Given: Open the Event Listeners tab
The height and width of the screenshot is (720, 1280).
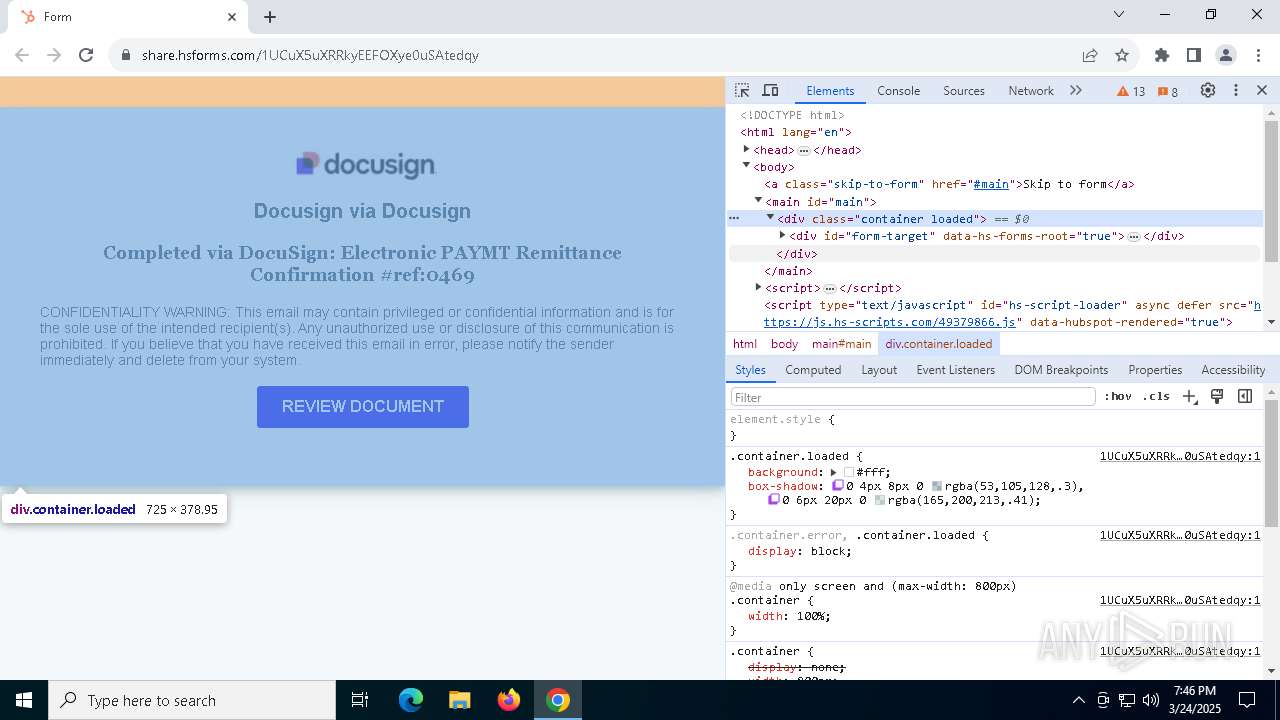Looking at the screenshot, I should click(x=956, y=370).
